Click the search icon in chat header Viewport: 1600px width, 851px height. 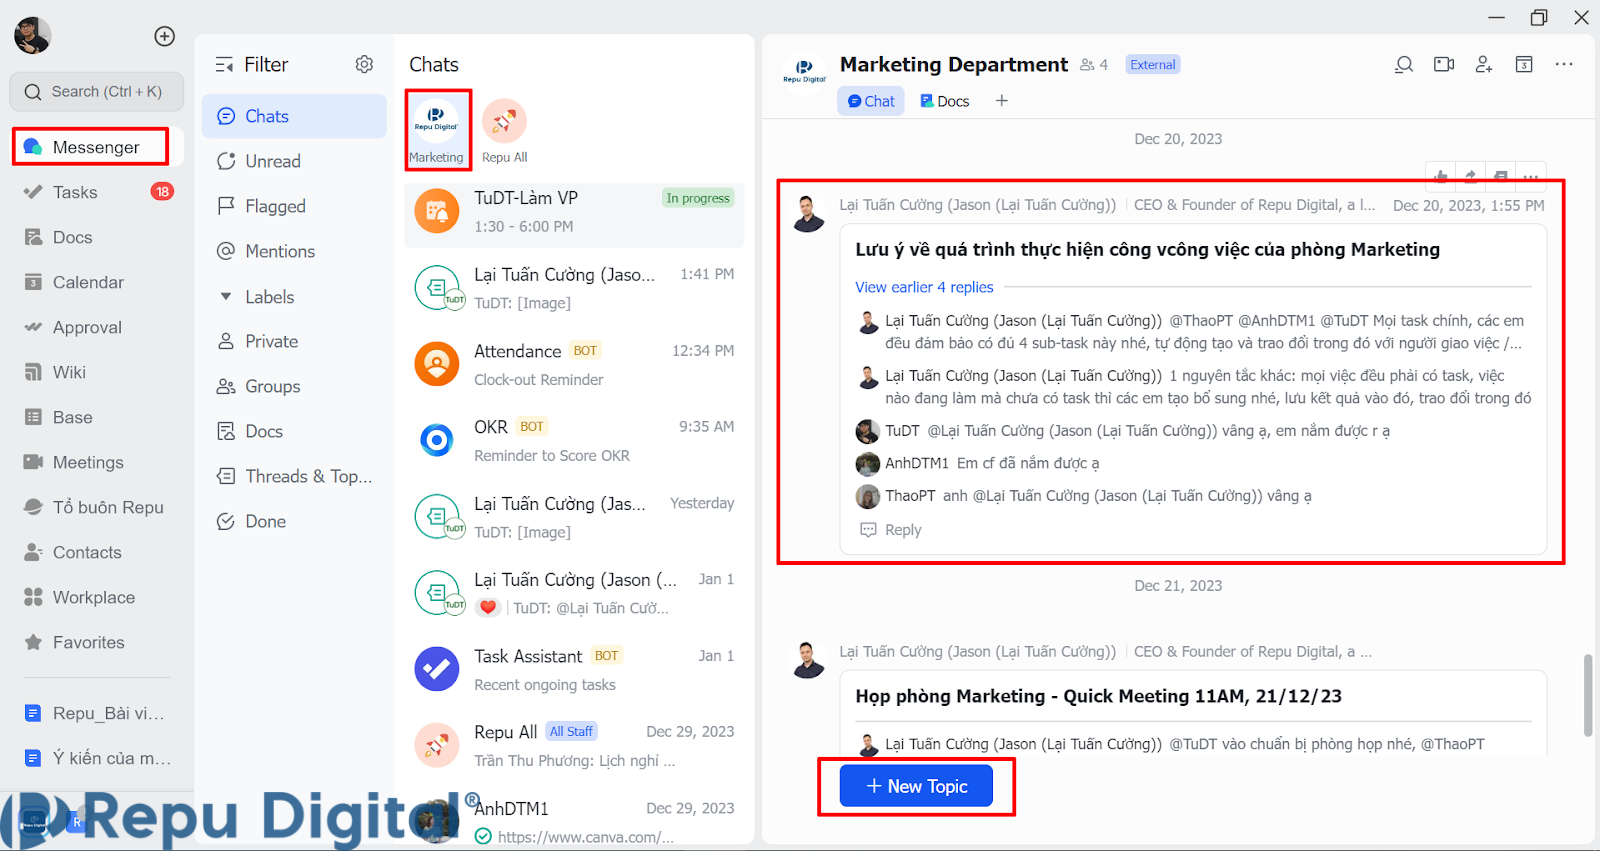click(x=1404, y=65)
